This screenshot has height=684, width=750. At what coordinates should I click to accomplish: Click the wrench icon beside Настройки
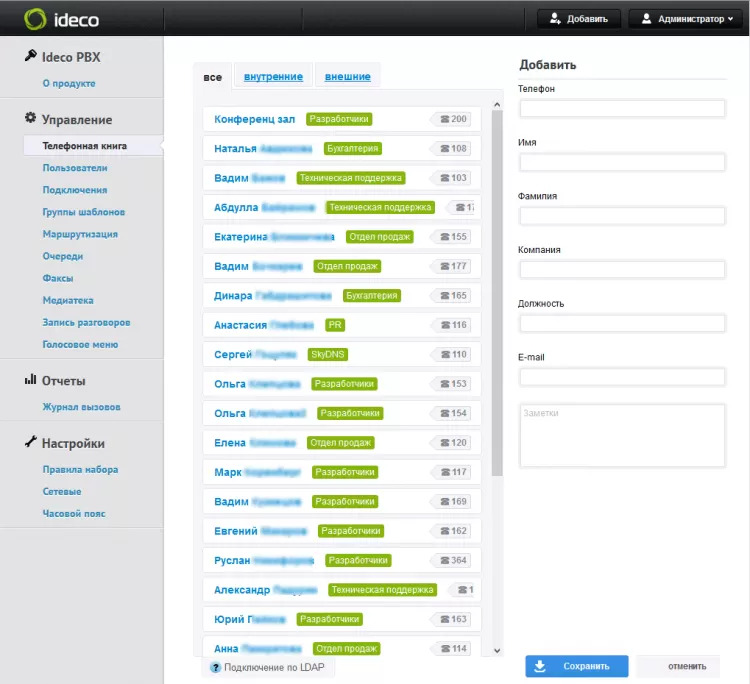click(31, 443)
